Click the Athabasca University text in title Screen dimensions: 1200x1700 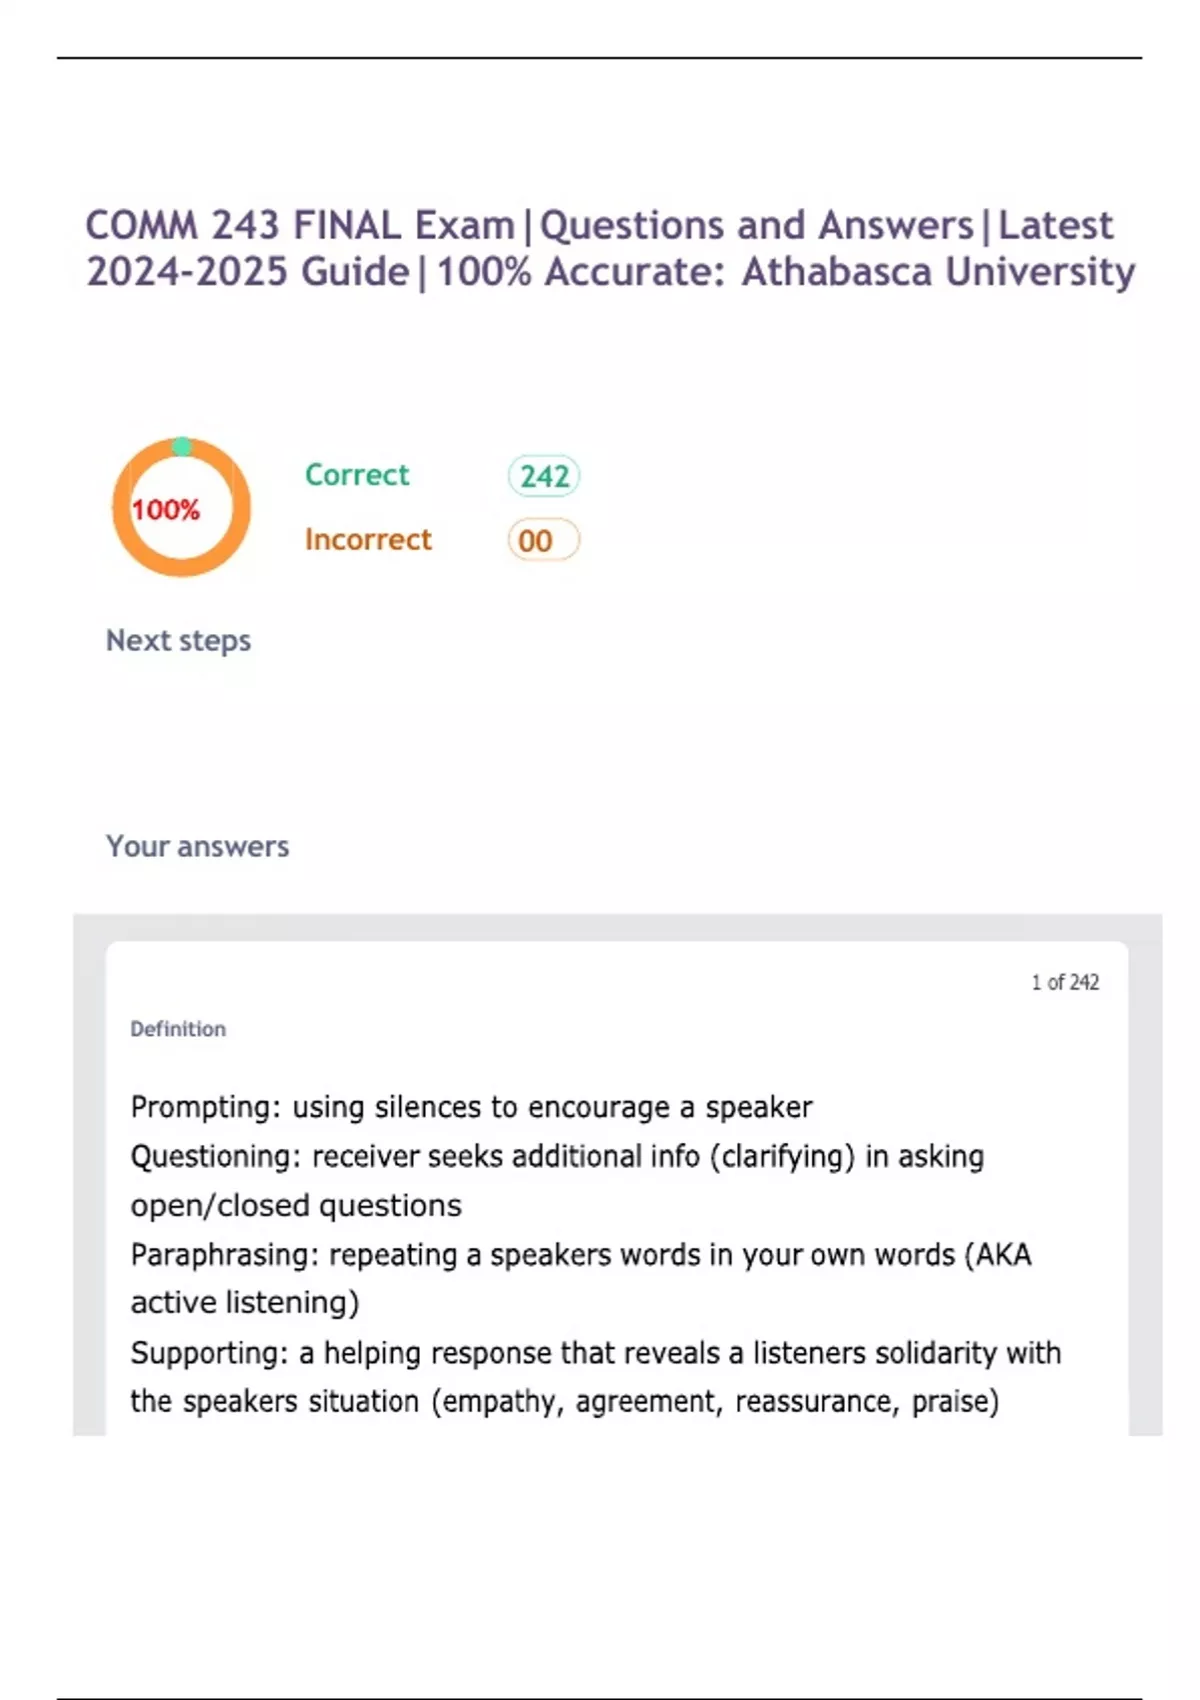point(938,272)
